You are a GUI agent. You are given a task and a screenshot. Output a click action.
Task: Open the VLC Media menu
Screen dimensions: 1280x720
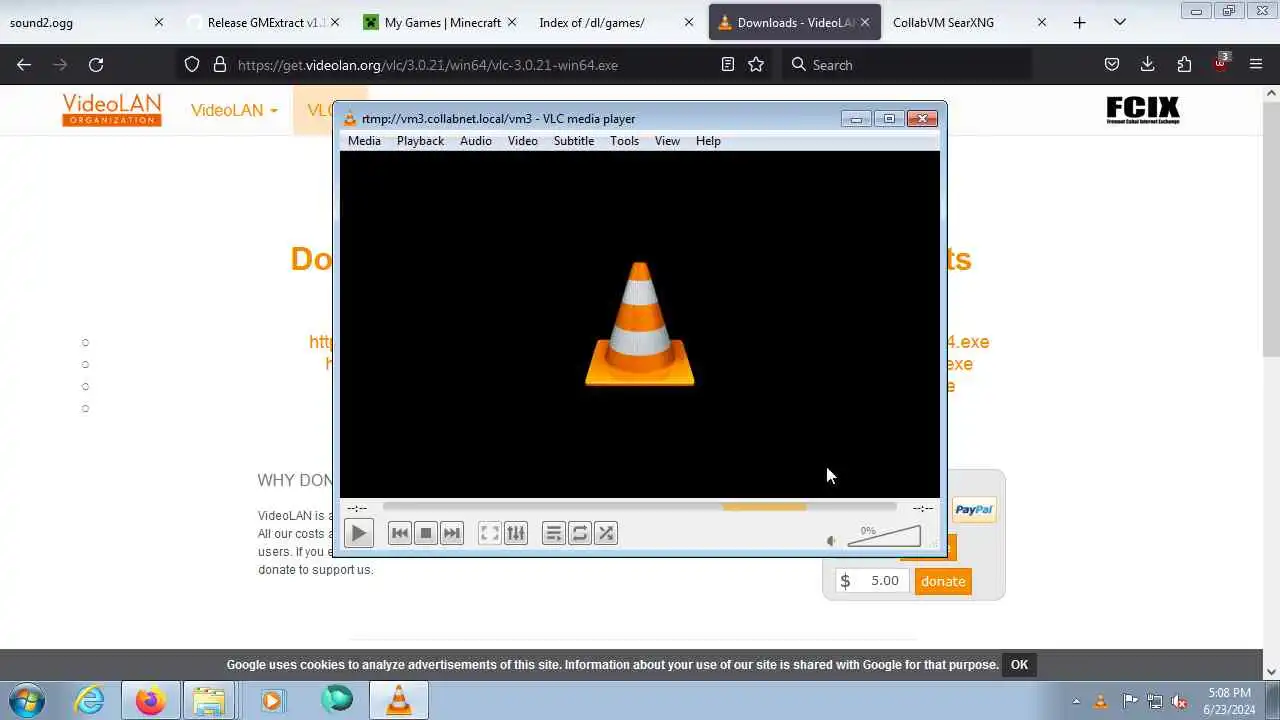pos(364,141)
